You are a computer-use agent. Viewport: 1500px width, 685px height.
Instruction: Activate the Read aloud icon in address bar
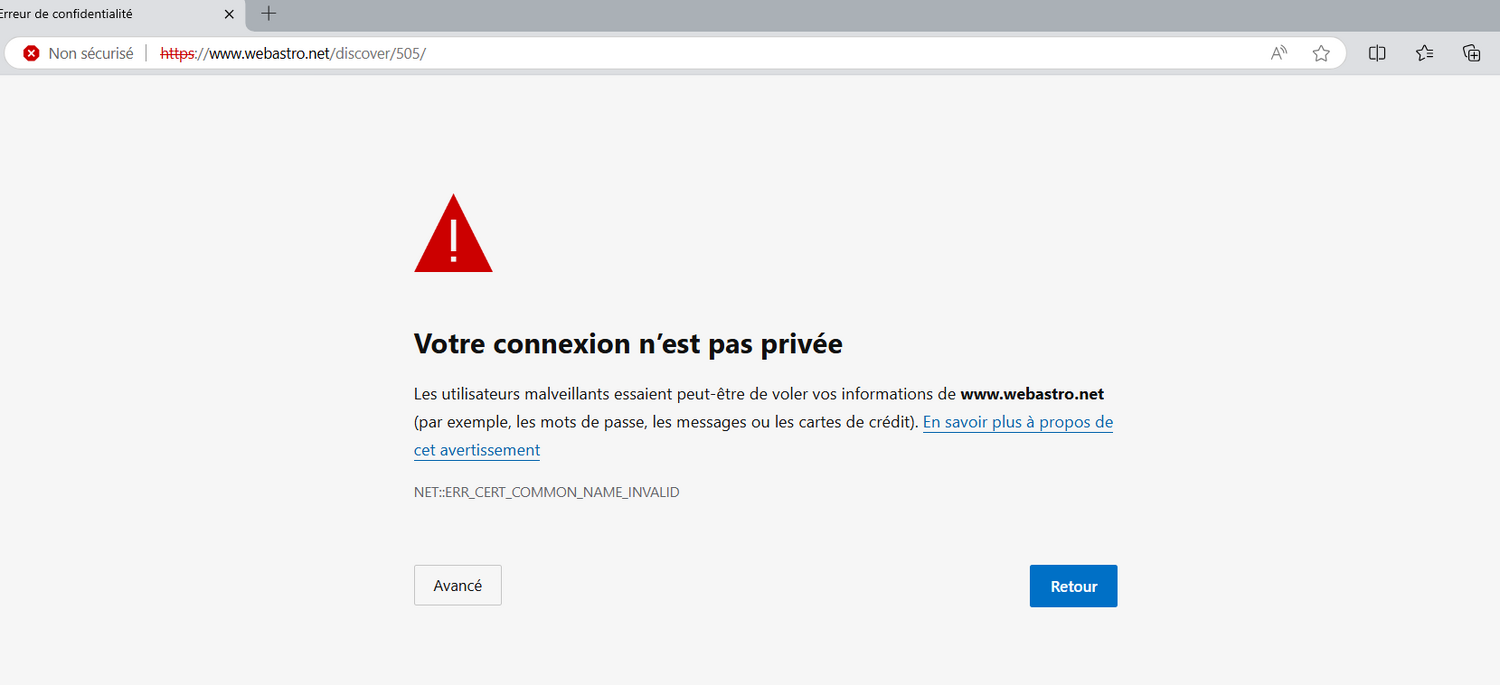(x=1278, y=53)
